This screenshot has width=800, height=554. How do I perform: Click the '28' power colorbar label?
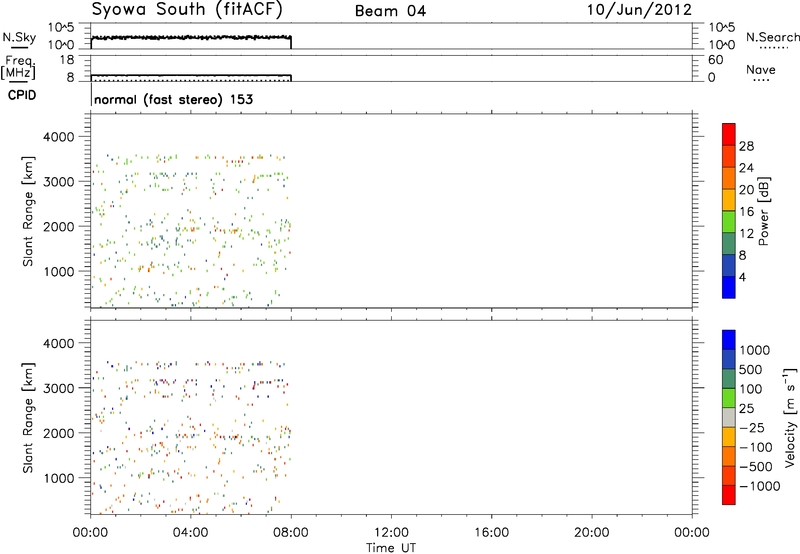tap(746, 146)
